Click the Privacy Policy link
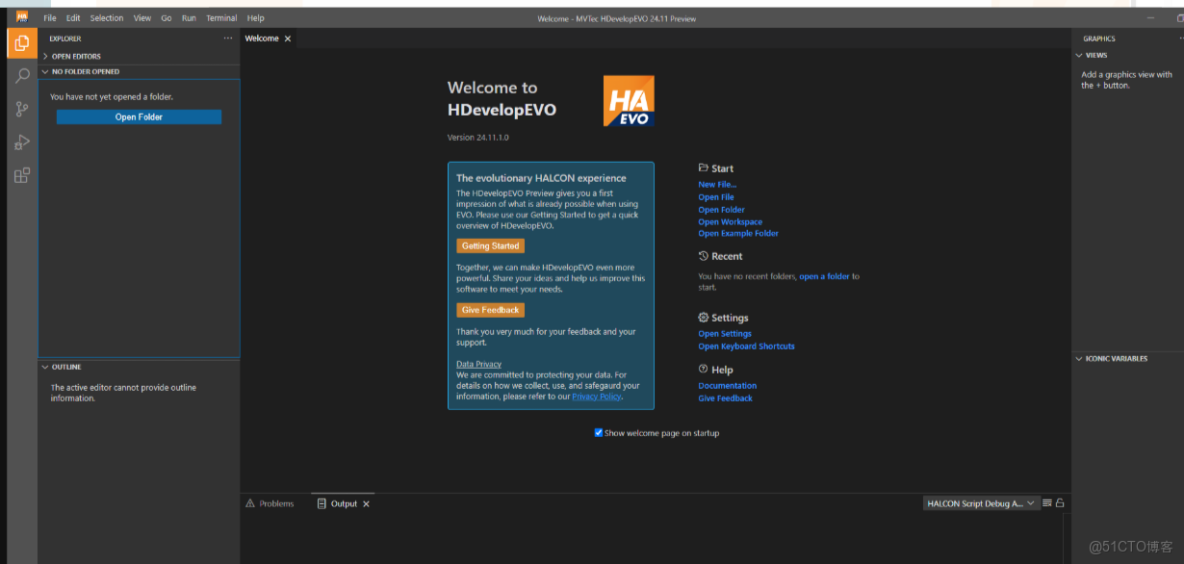This screenshot has width=1184, height=564. pyautogui.click(x=597, y=396)
